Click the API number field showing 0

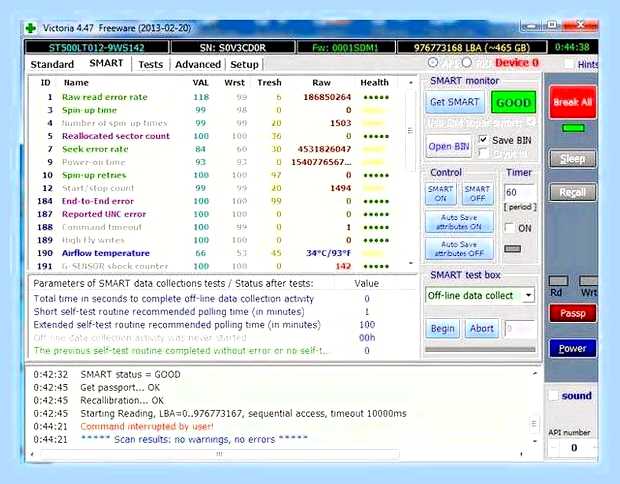coord(574,448)
